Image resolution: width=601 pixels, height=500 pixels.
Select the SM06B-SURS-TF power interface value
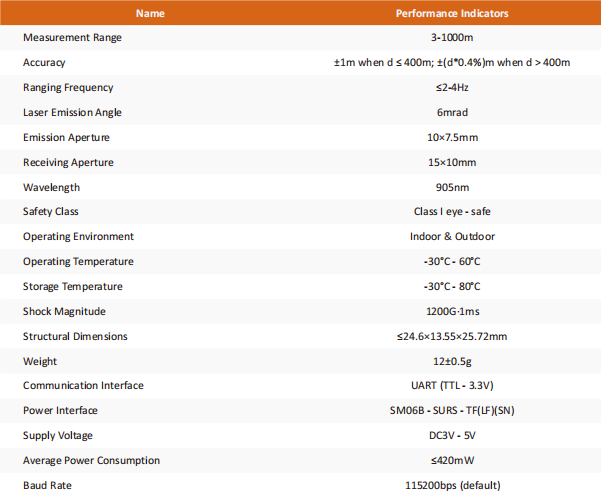[x=452, y=411]
